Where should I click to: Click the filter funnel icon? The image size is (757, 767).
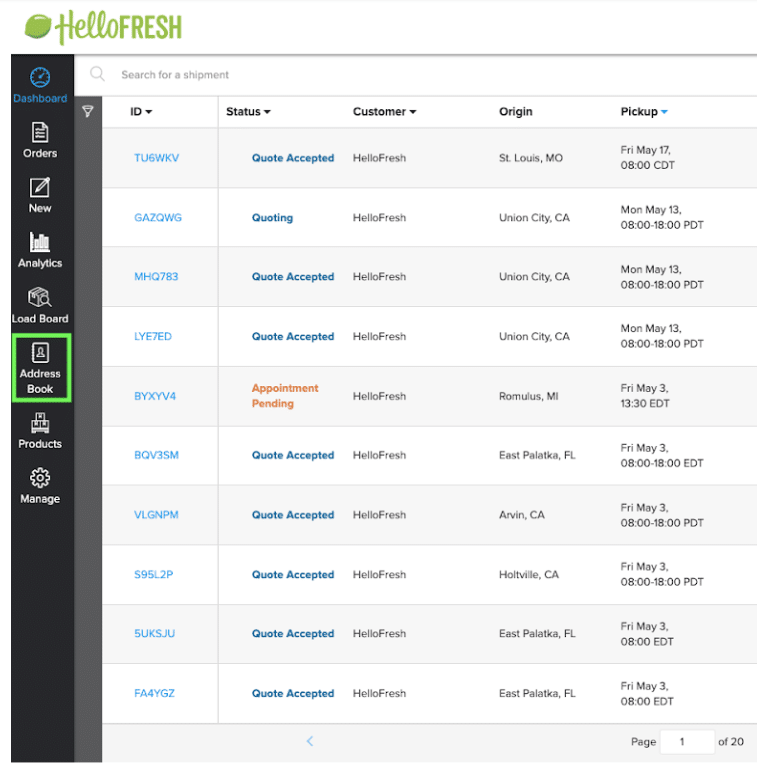[x=88, y=112]
